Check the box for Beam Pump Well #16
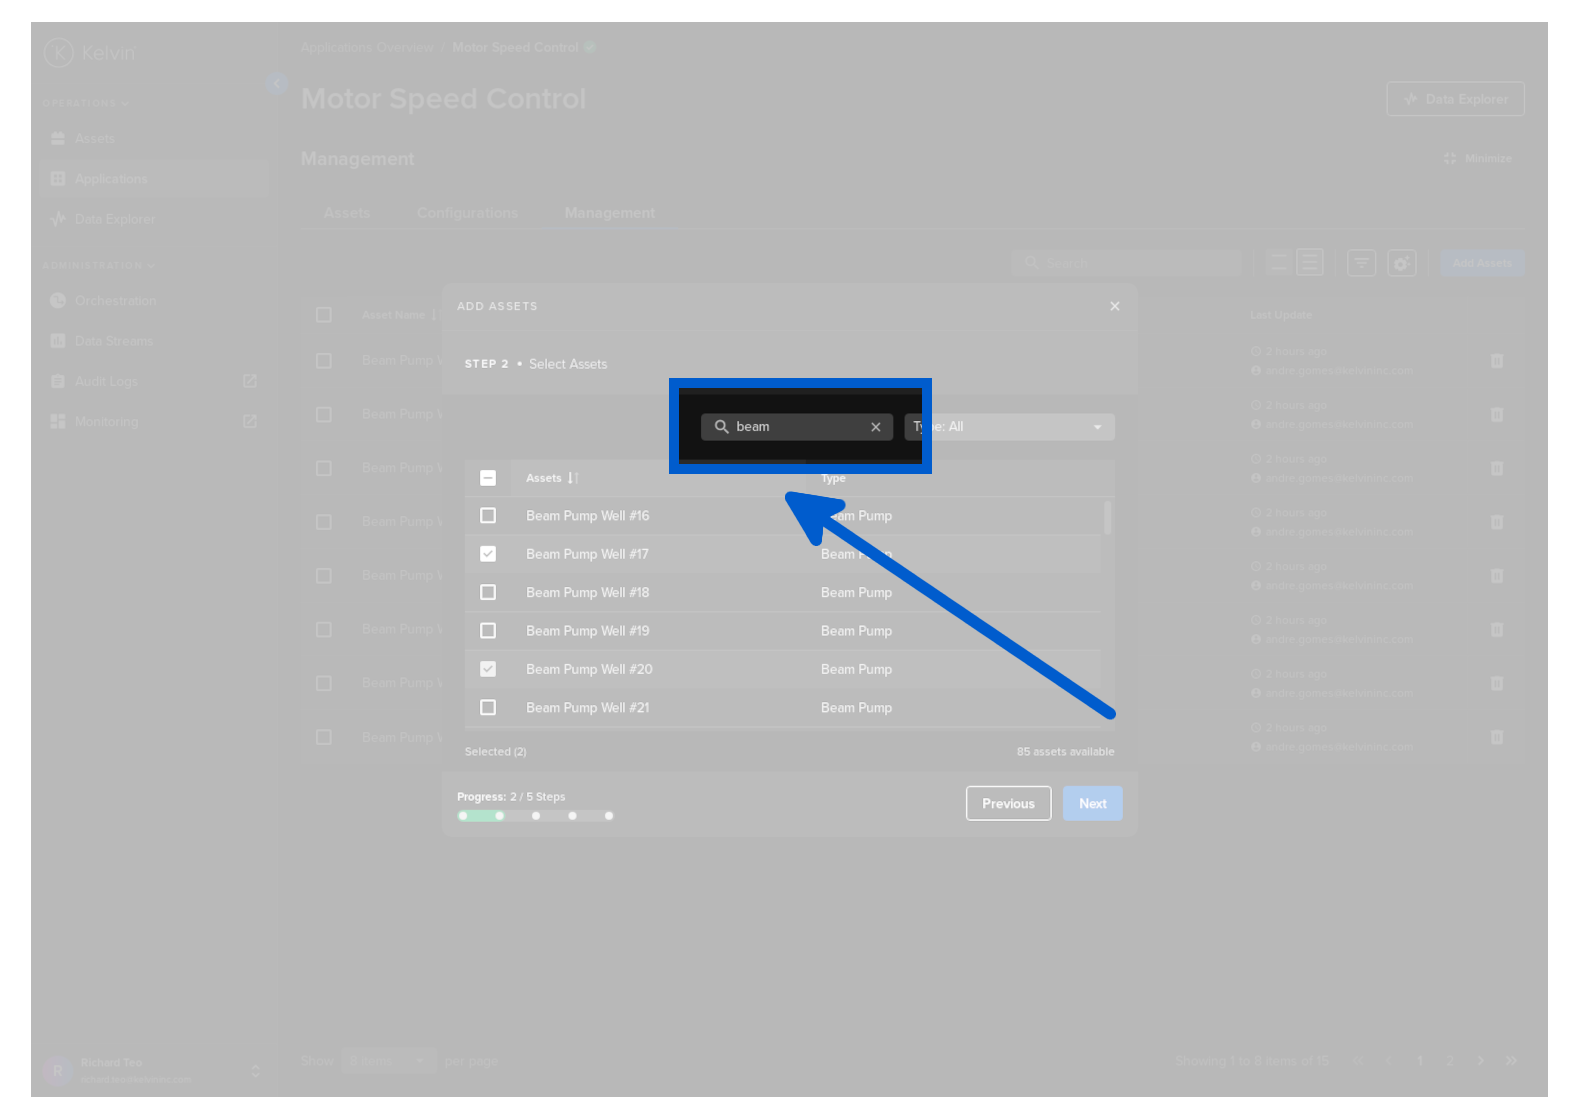 488,516
